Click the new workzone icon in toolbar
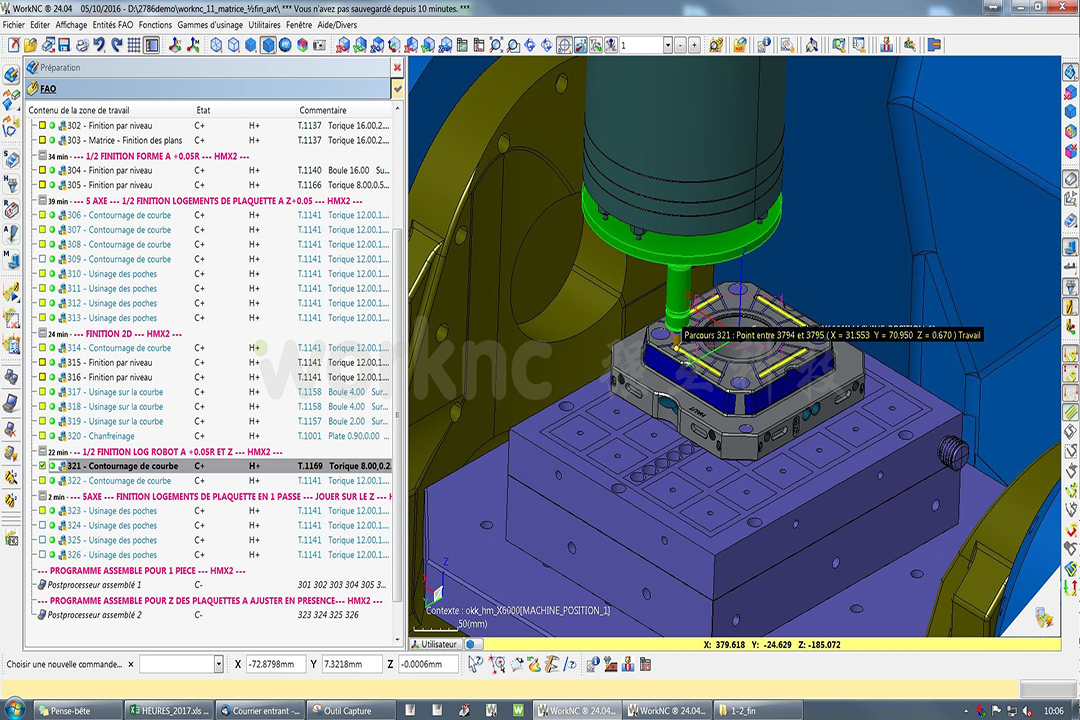The image size is (1080, 720). tap(14, 45)
